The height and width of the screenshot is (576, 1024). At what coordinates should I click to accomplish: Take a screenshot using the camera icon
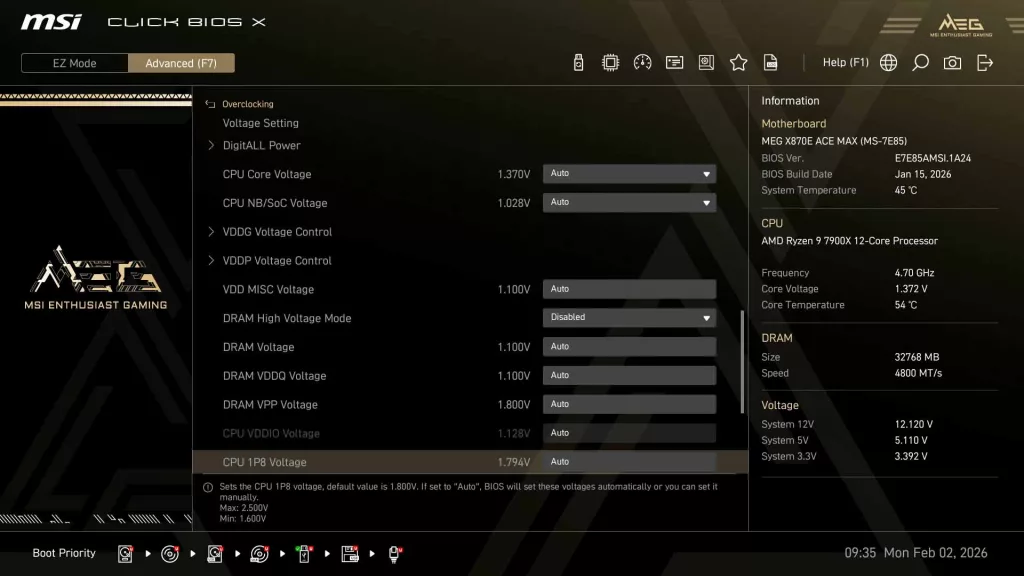click(951, 62)
